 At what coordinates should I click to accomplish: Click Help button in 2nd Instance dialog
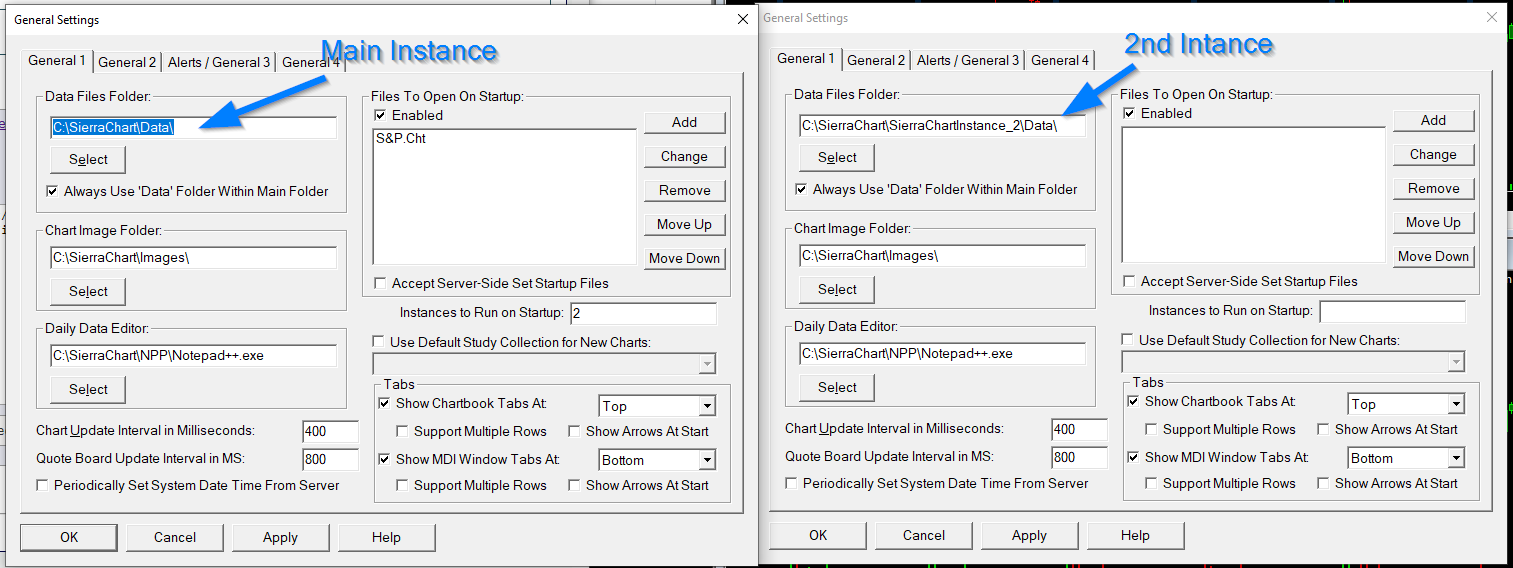click(x=1135, y=535)
